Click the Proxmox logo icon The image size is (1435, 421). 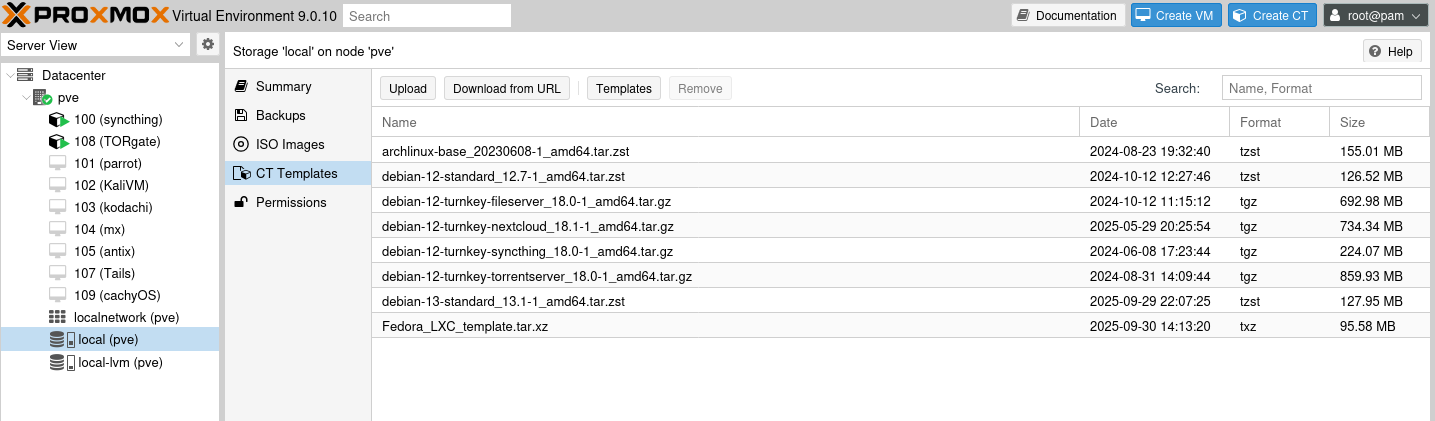[x=18, y=15]
